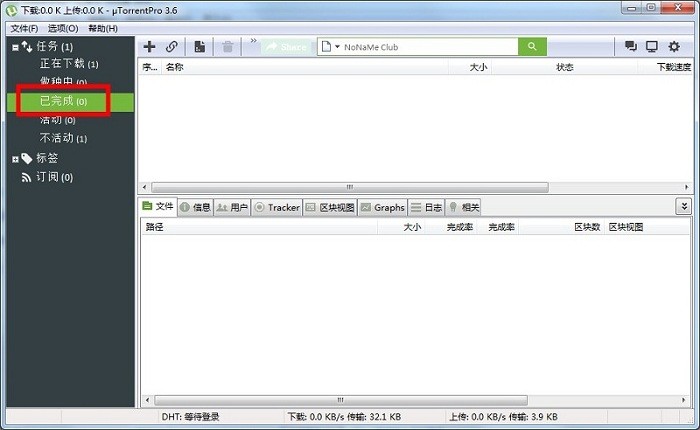Click the files pane scroll left arrow

(x=148, y=400)
